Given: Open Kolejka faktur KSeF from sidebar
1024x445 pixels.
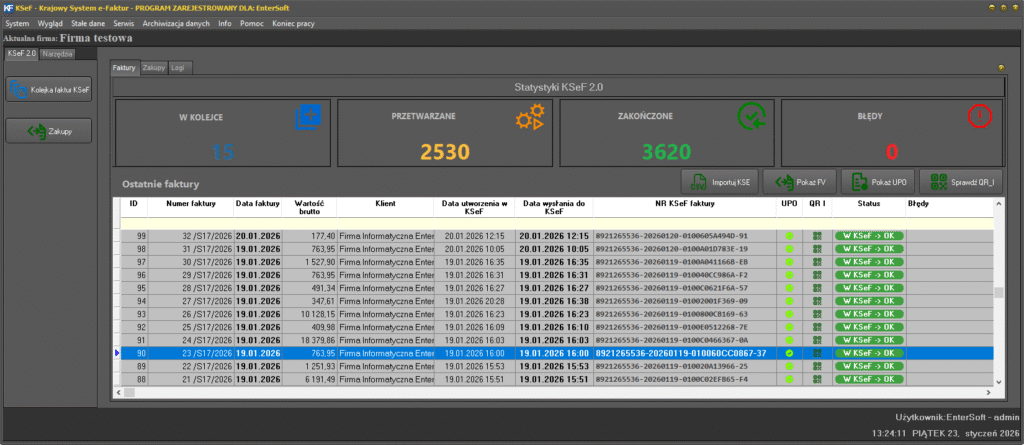Looking at the screenshot, I should (49, 90).
